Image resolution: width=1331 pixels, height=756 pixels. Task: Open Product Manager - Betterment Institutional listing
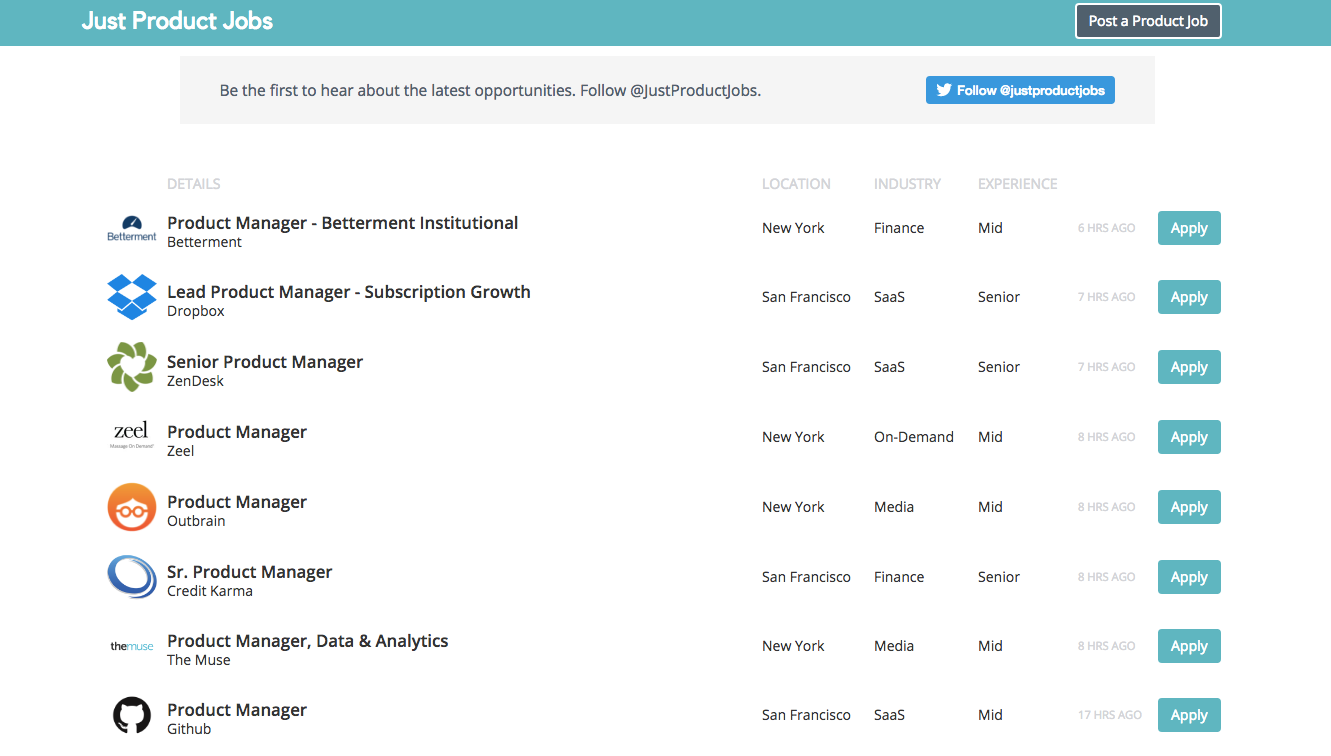[x=342, y=223]
